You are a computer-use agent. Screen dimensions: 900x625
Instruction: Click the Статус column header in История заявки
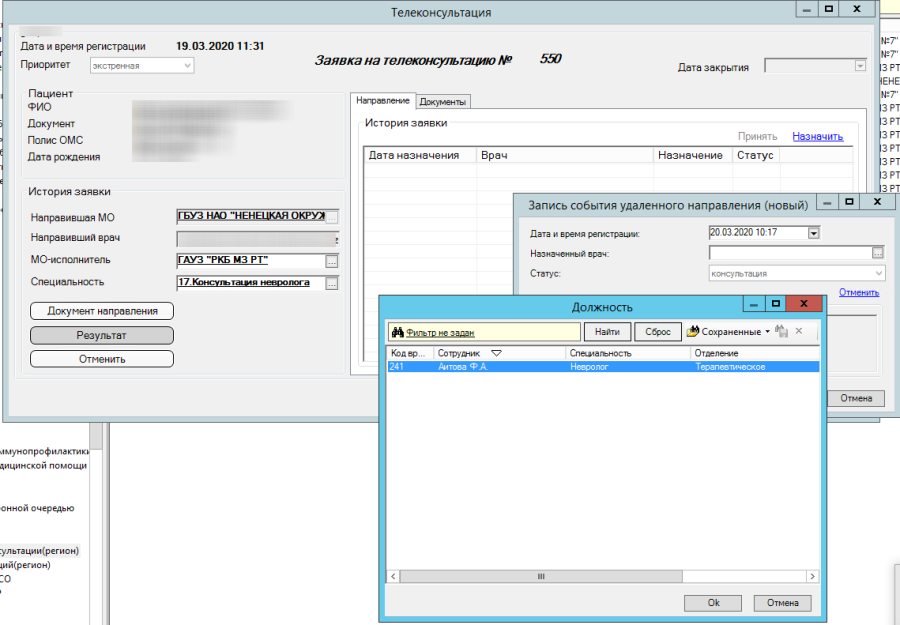(x=755, y=155)
